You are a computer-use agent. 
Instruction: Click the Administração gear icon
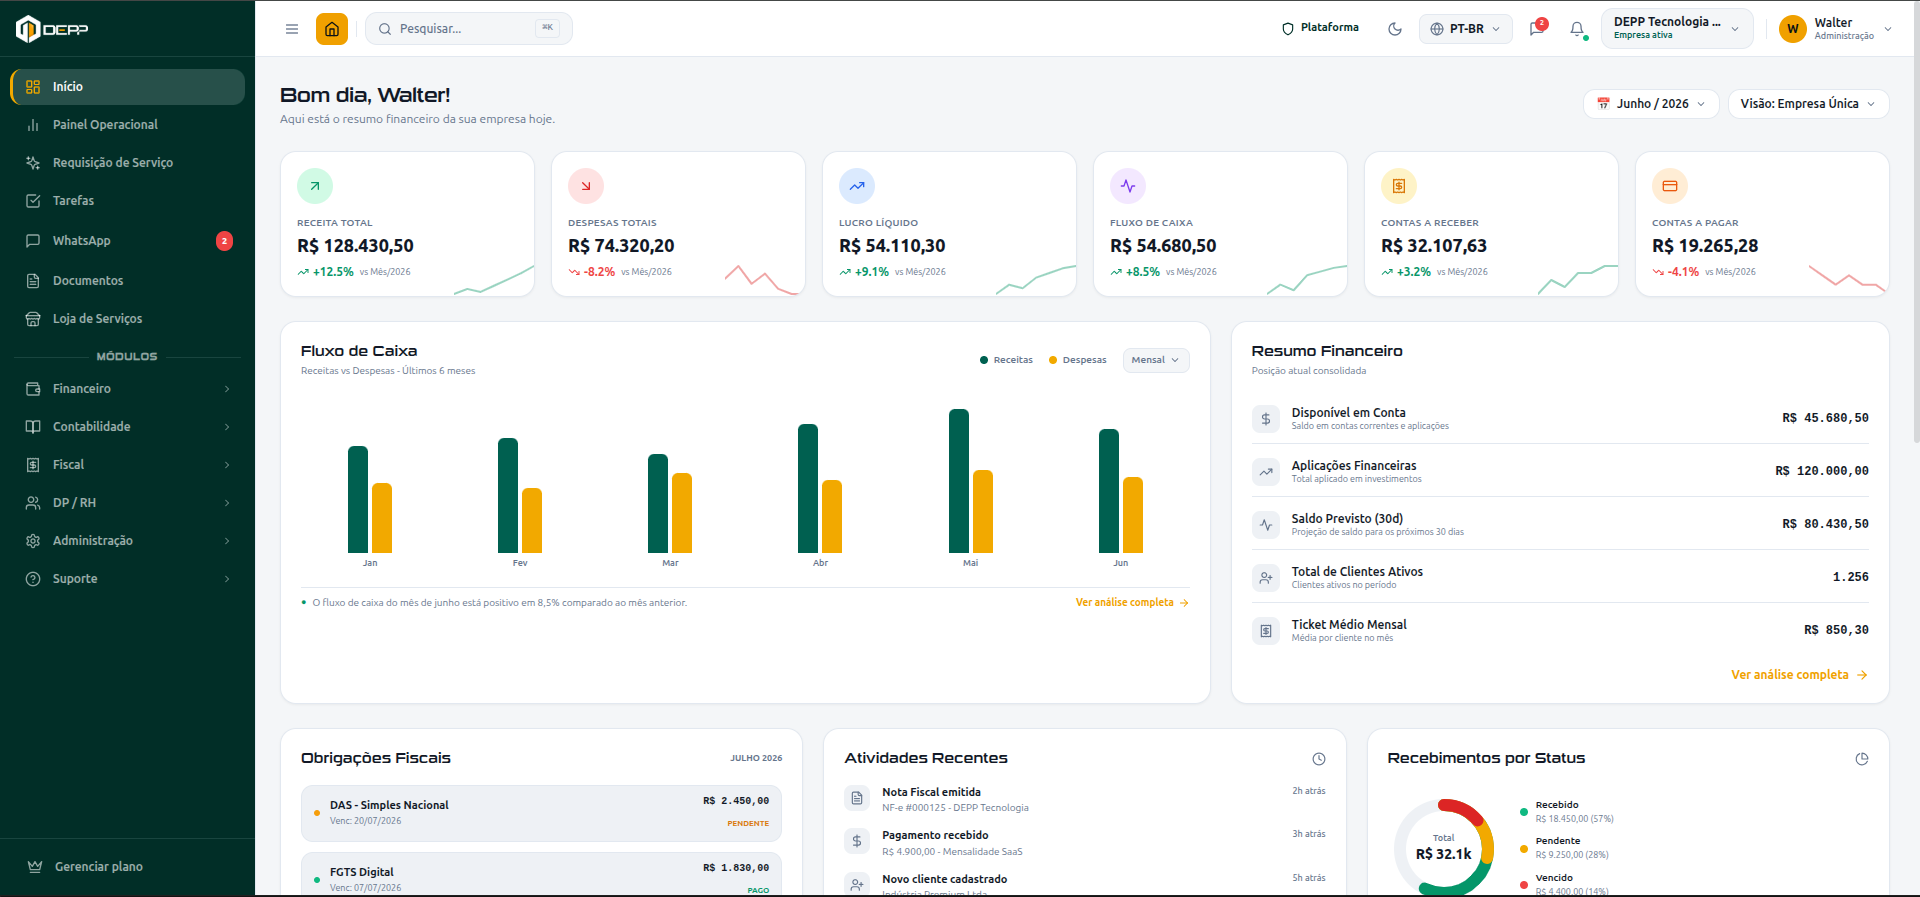pos(33,541)
